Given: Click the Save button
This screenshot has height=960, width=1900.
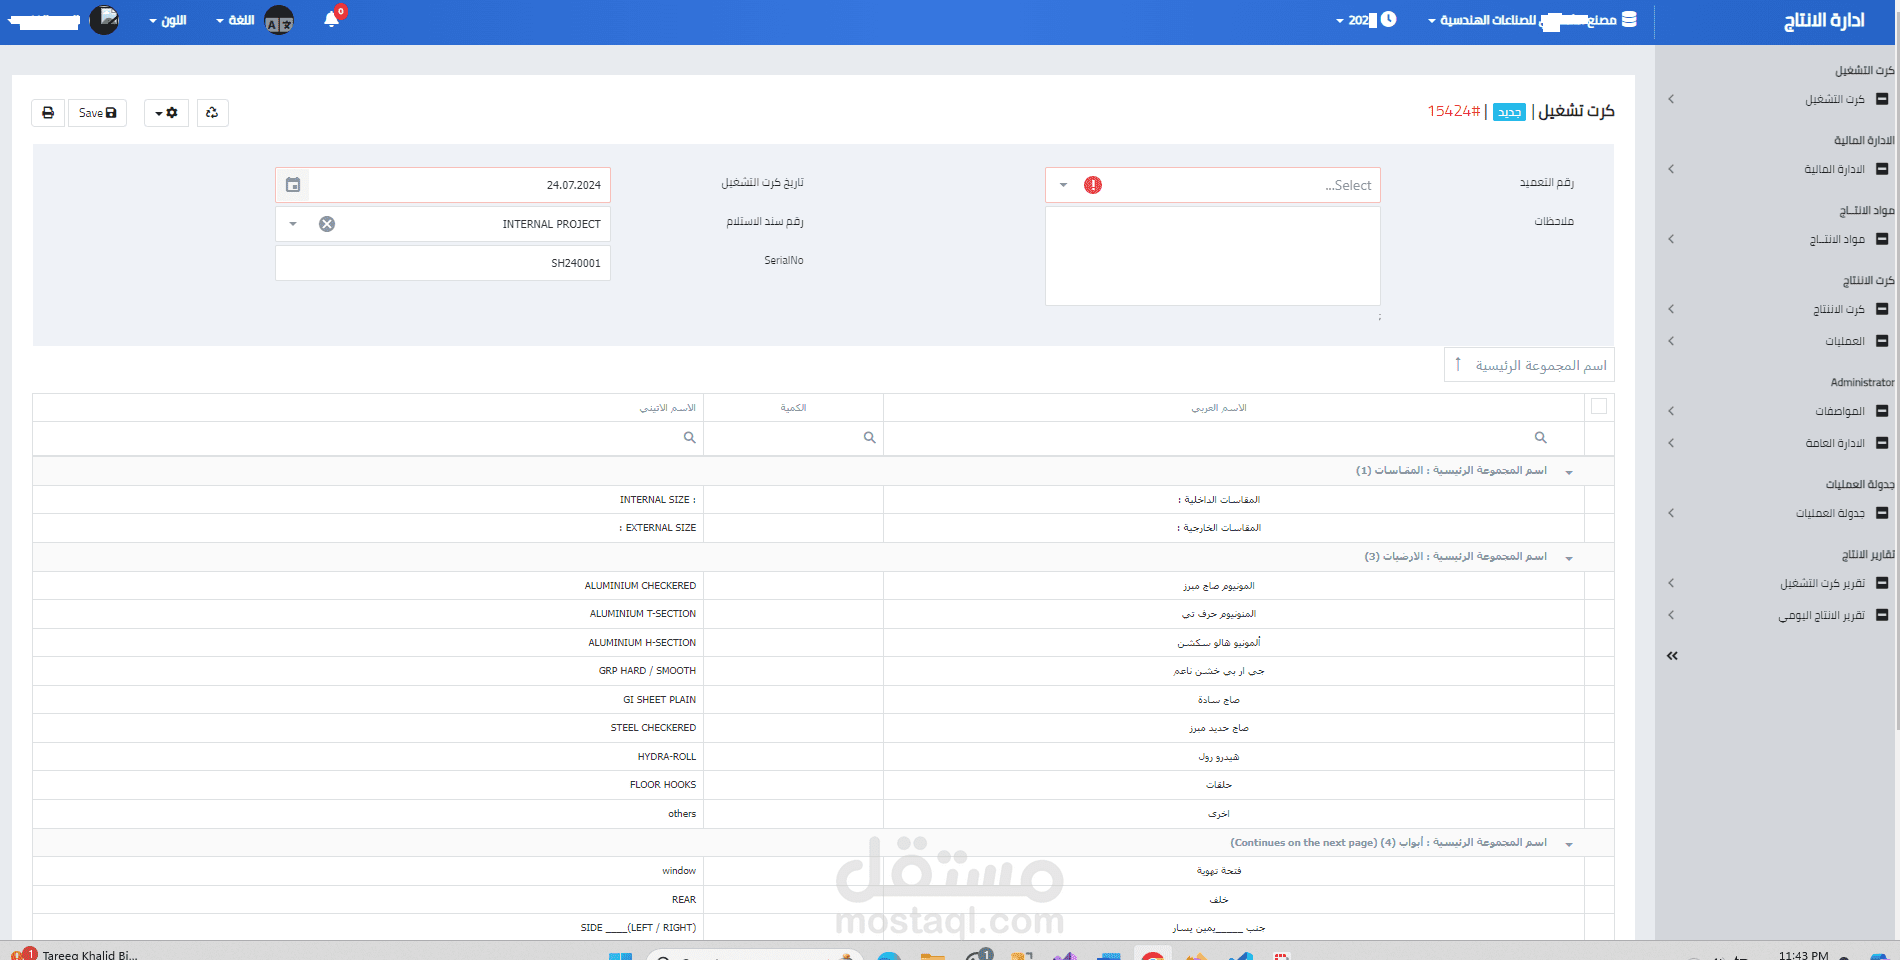Looking at the screenshot, I should click(x=97, y=113).
